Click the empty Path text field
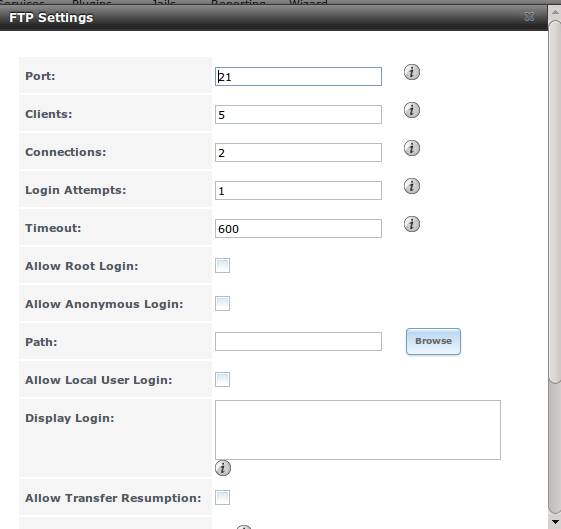This screenshot has width=561, height=529. (x=298, y=342)
